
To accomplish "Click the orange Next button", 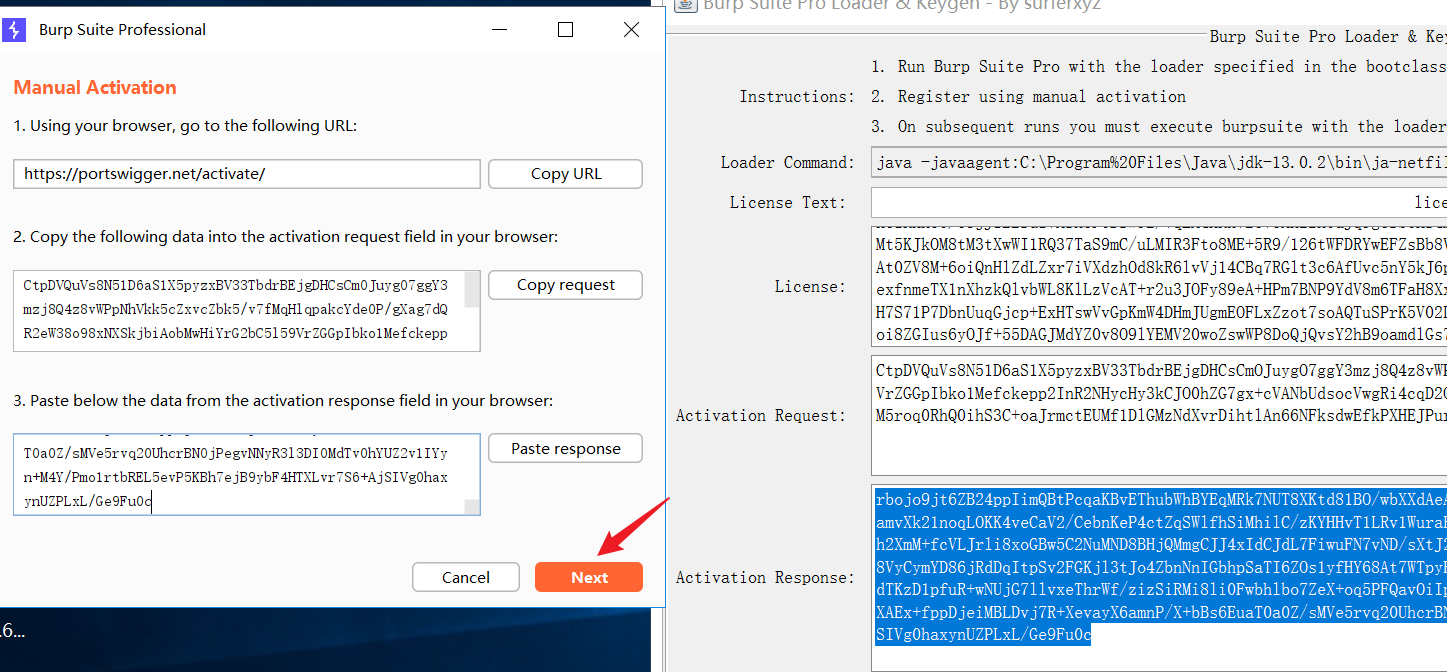I will point(589,577).
